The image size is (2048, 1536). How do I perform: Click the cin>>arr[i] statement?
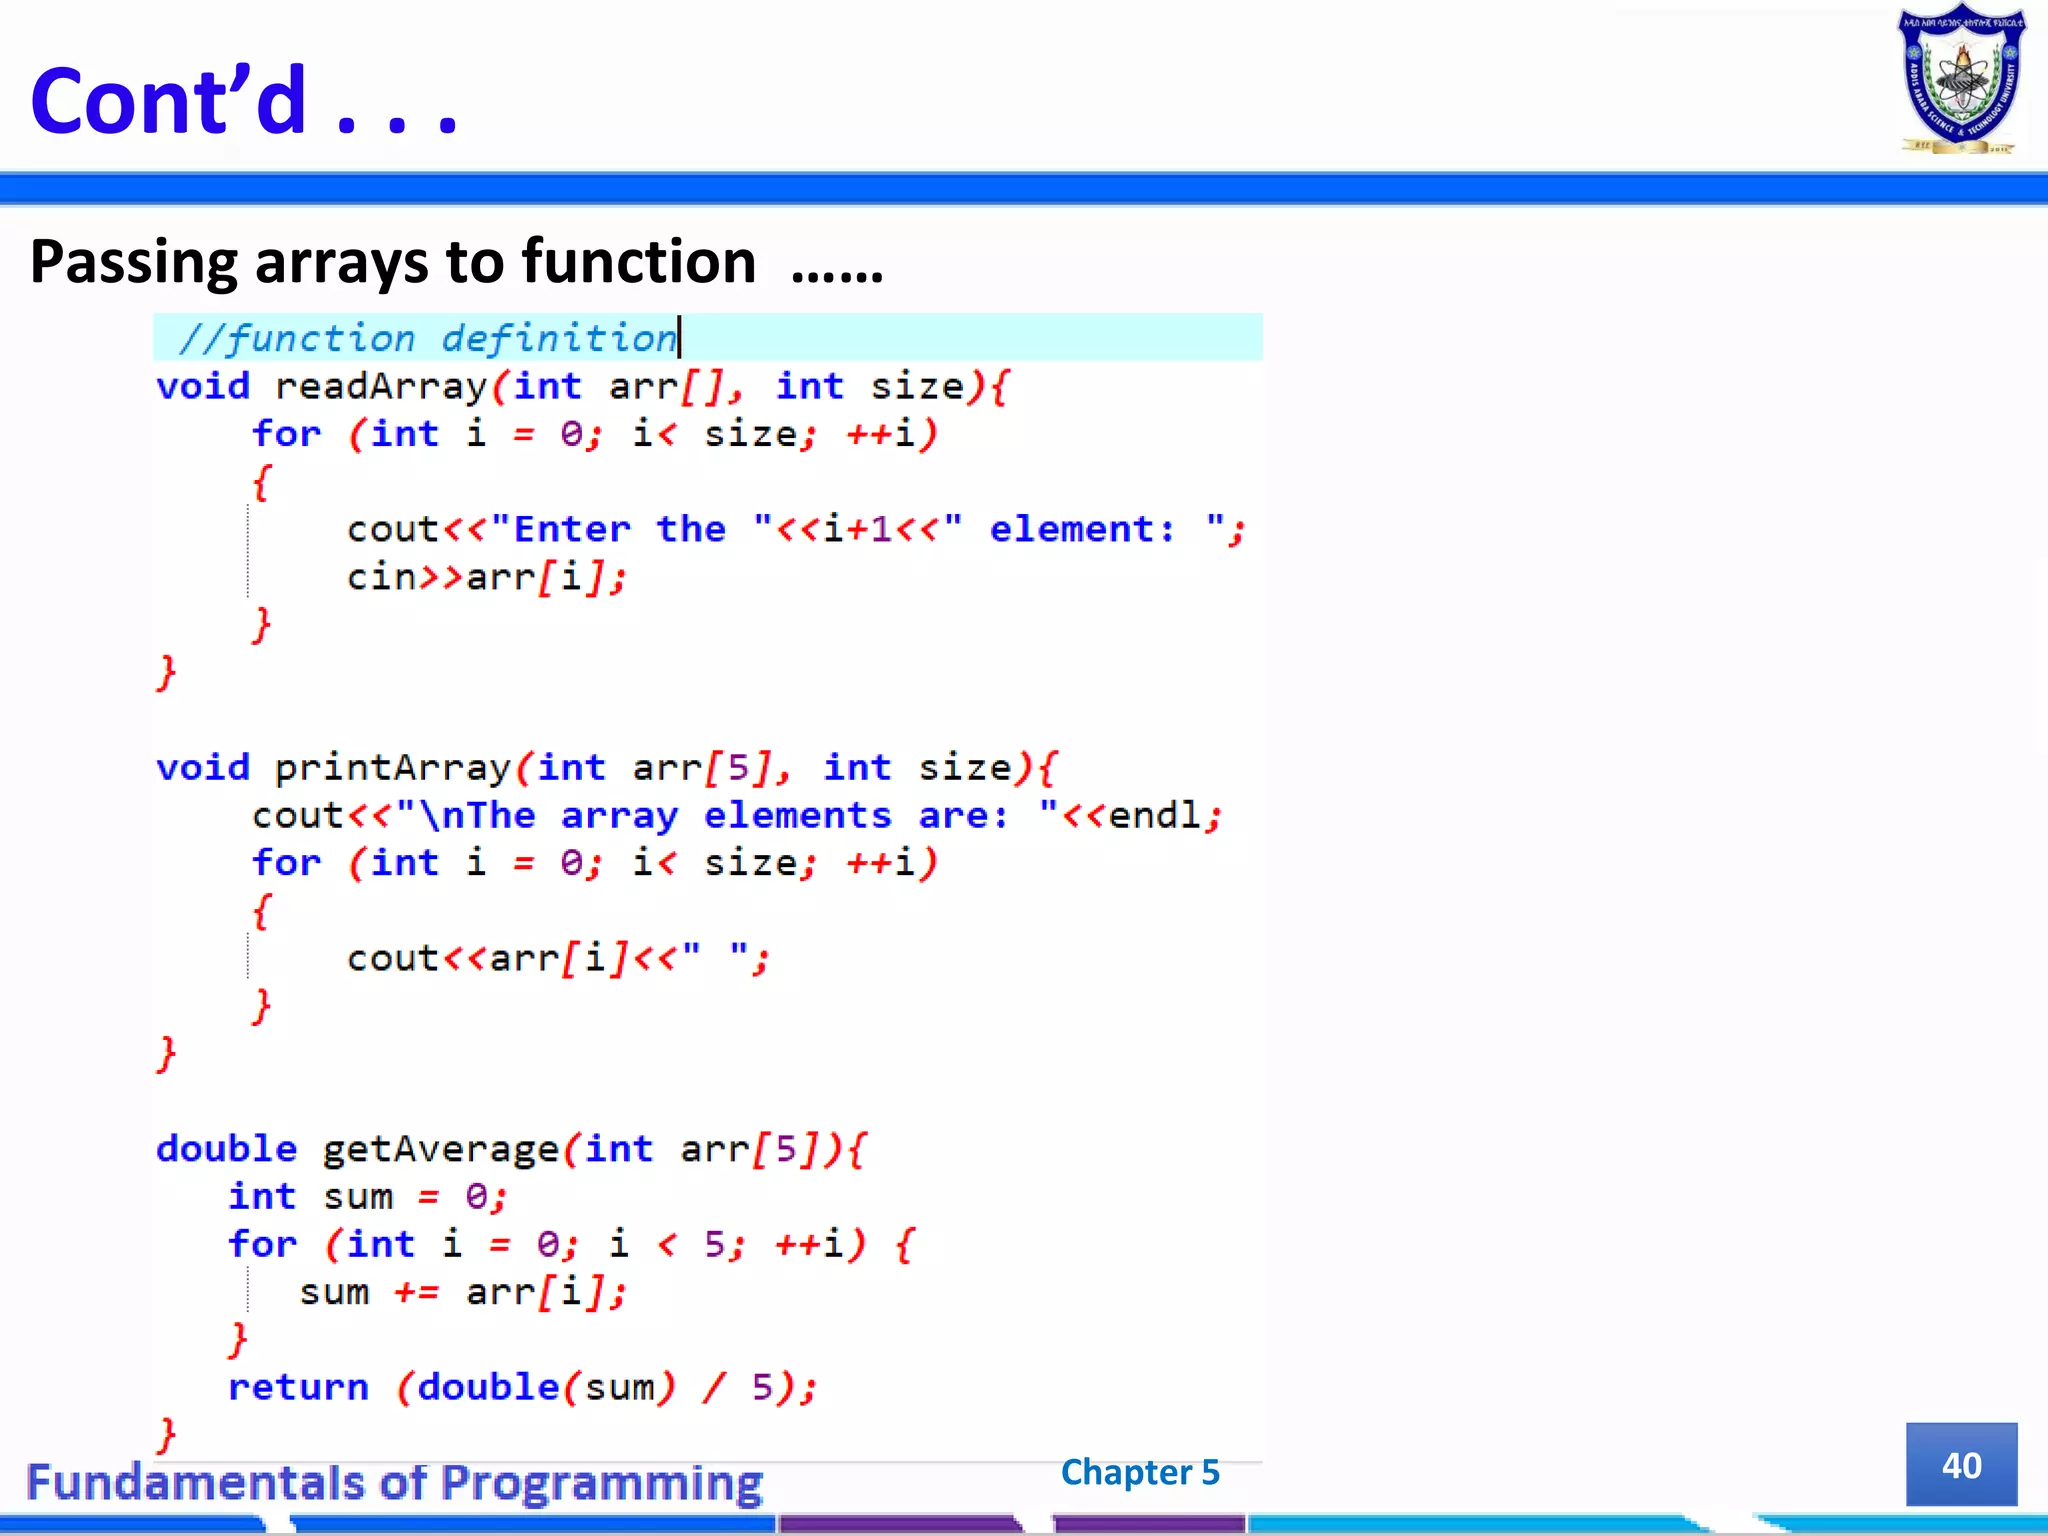click(x=486, y=578)
